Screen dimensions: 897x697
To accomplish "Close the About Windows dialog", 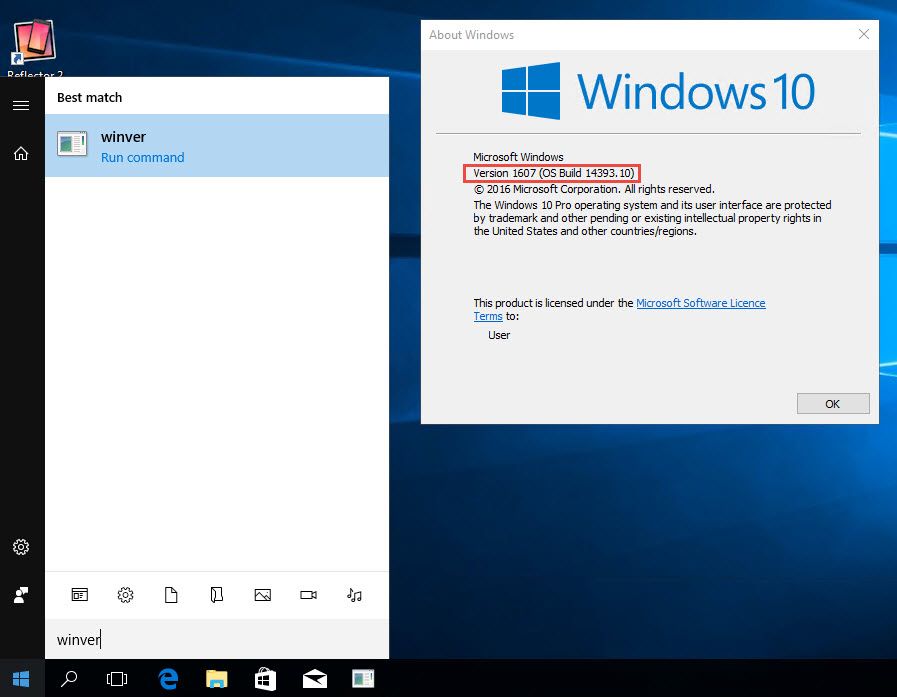I will coord(864,34).
